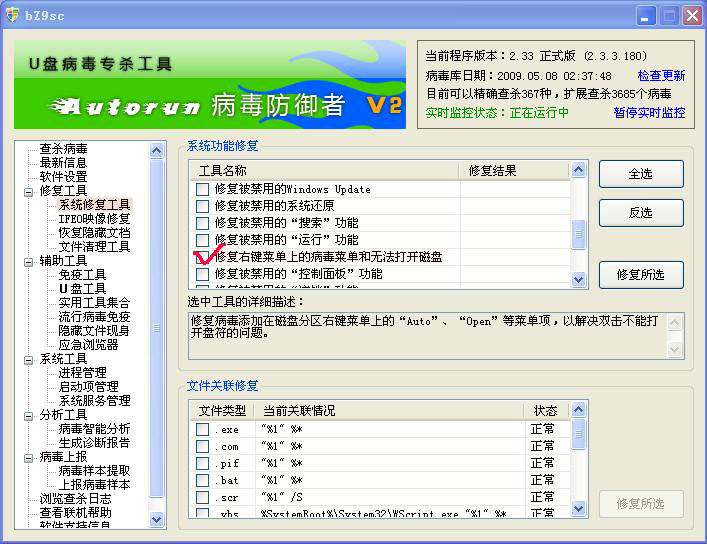Collapse the 辅助工具 tree node

point(28,262)
